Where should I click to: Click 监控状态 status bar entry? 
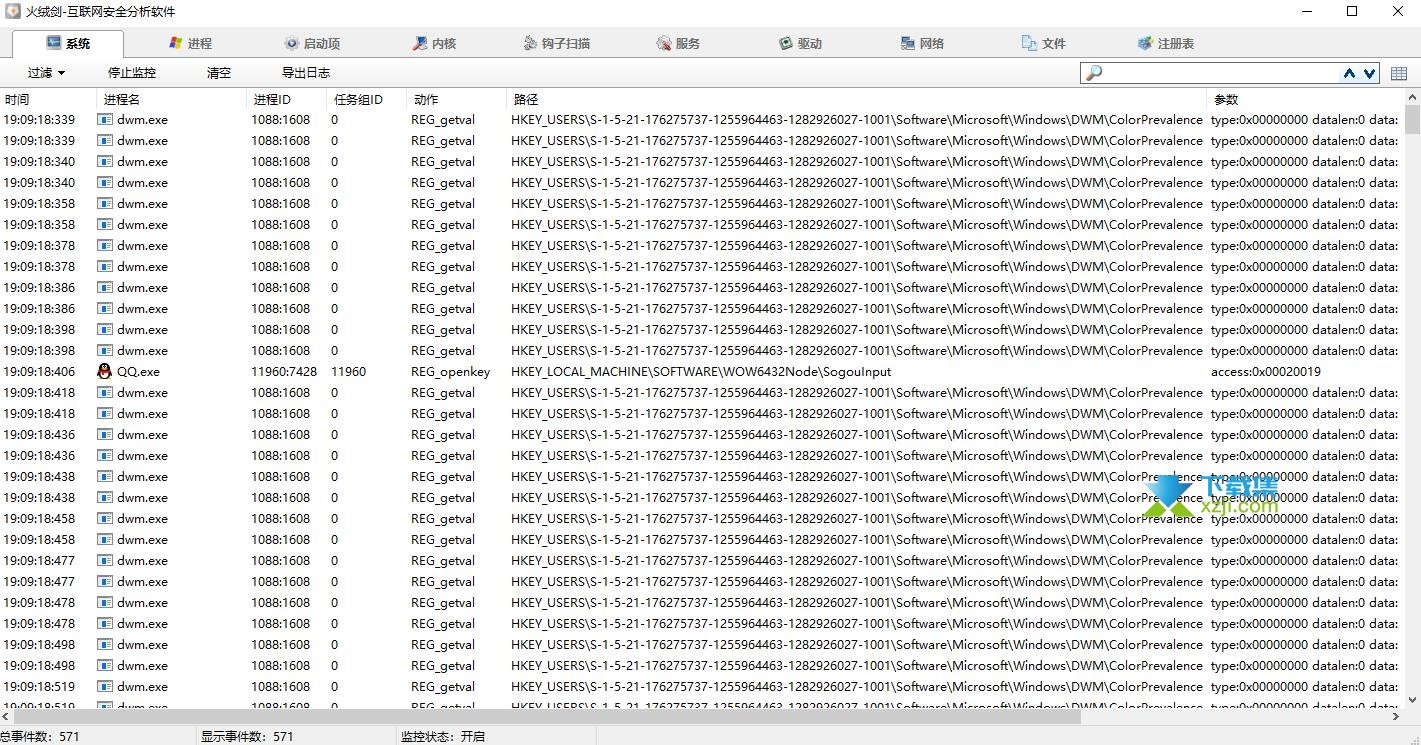coord(443,736)
